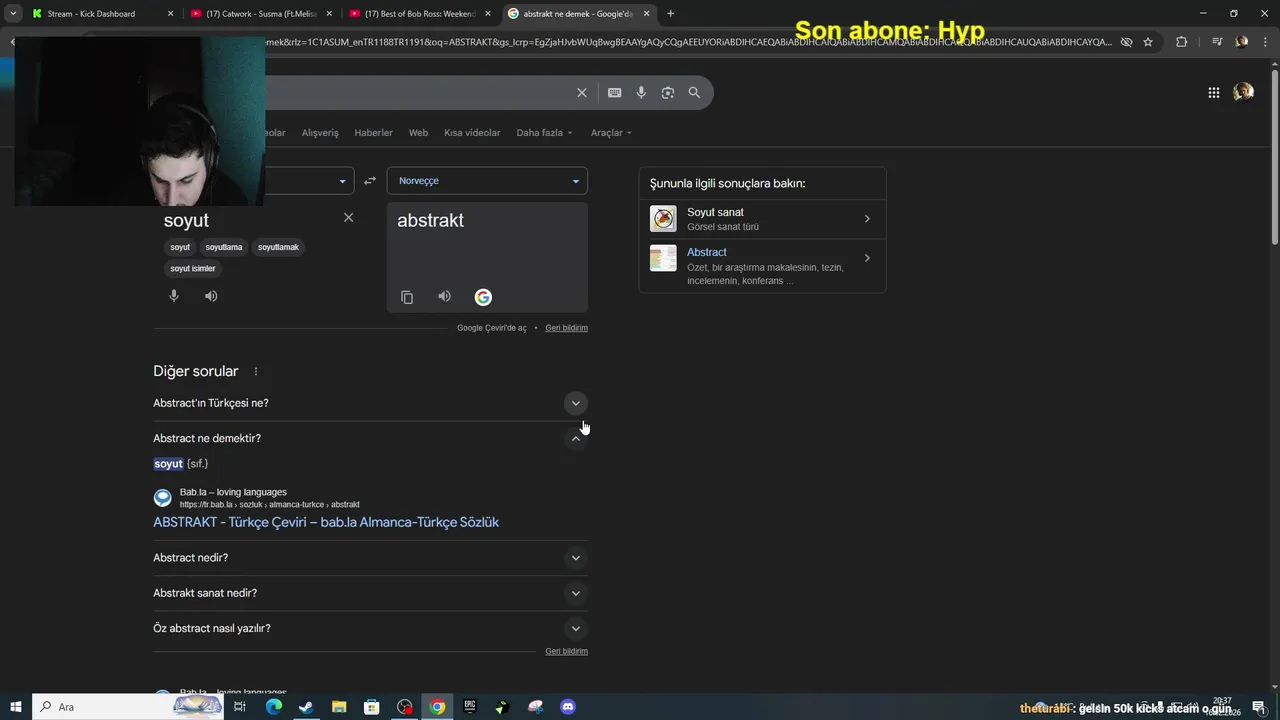Listen to the source word 'soyut'
Screen dimensions: 1280x720
(x=211, y=296)
